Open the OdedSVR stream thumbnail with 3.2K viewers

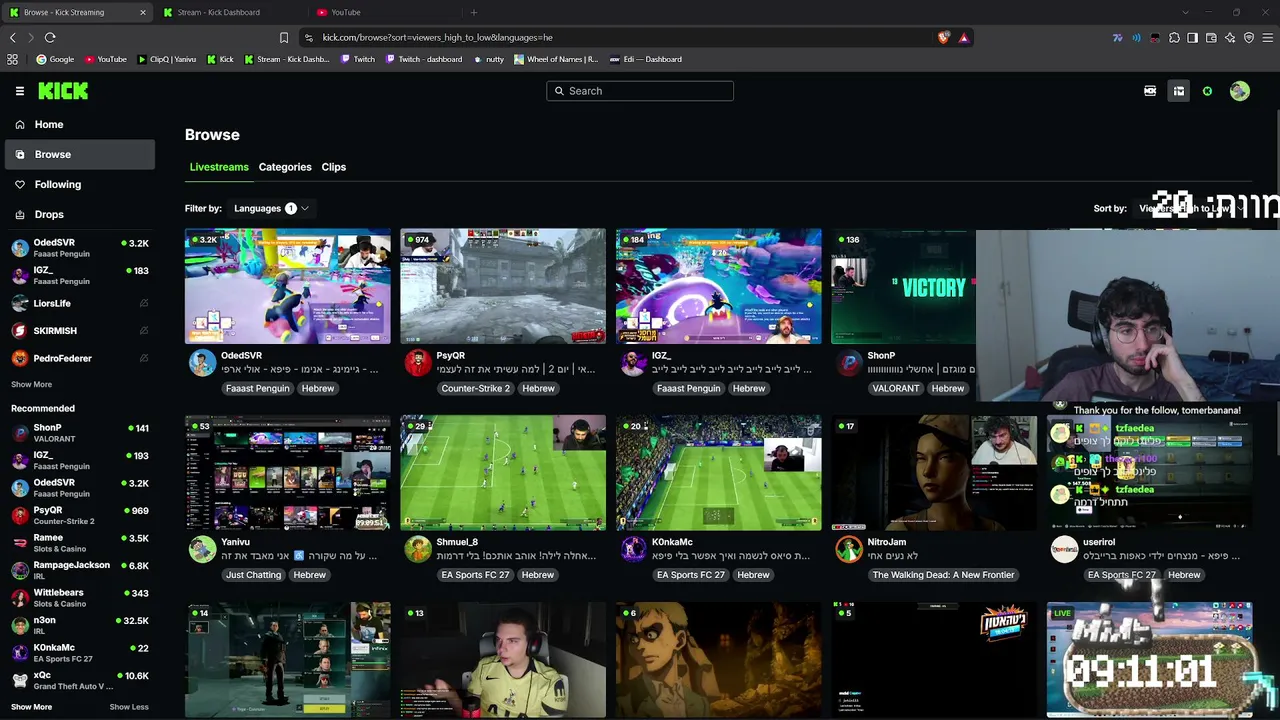288,286
